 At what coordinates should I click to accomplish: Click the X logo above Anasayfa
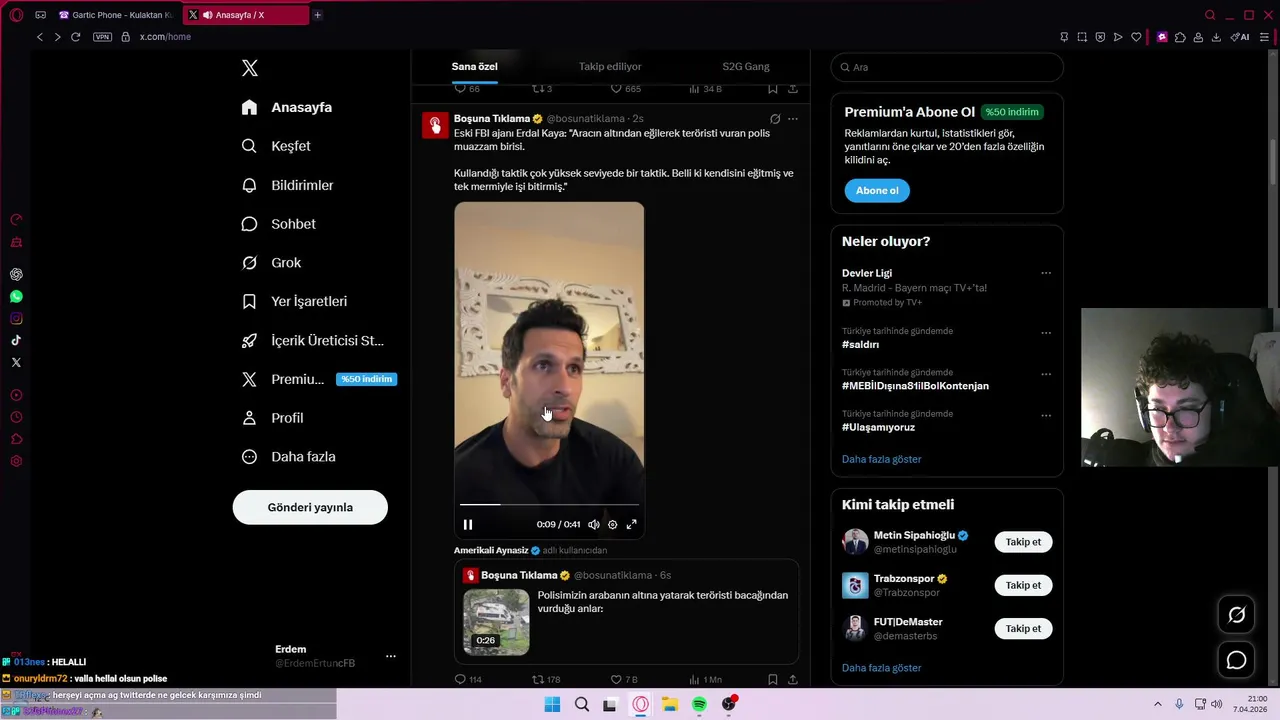(x=250, y=68)
